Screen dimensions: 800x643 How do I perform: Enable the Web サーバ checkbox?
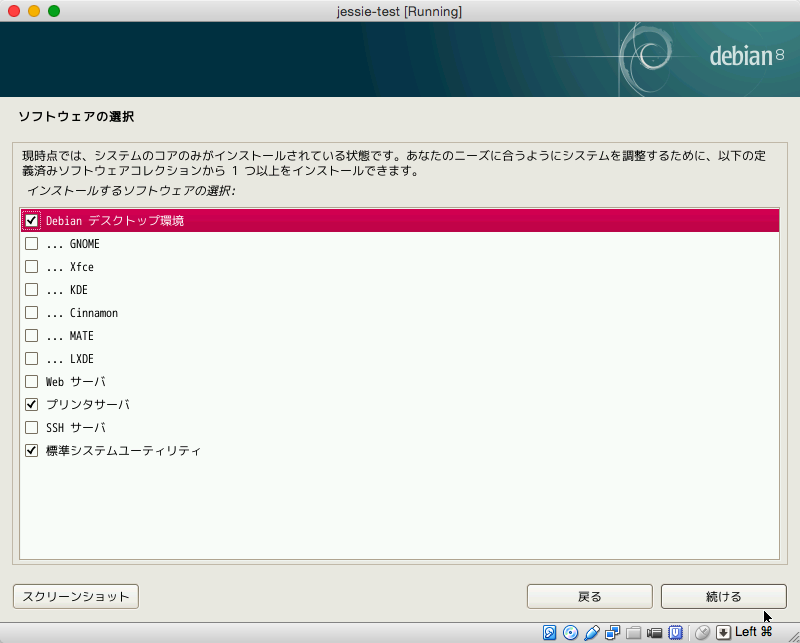[x=32, y=381]
